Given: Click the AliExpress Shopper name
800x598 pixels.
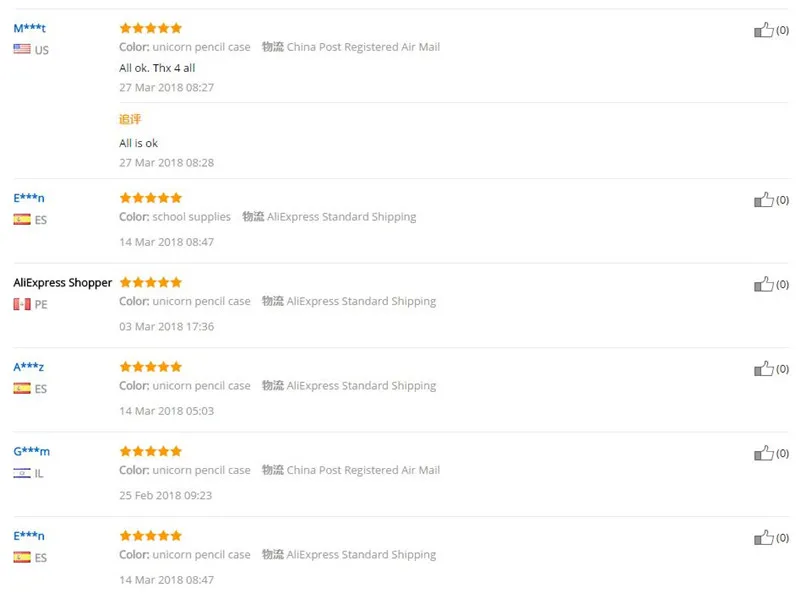Looking at the screenshot, I should (x=62, y=283).
